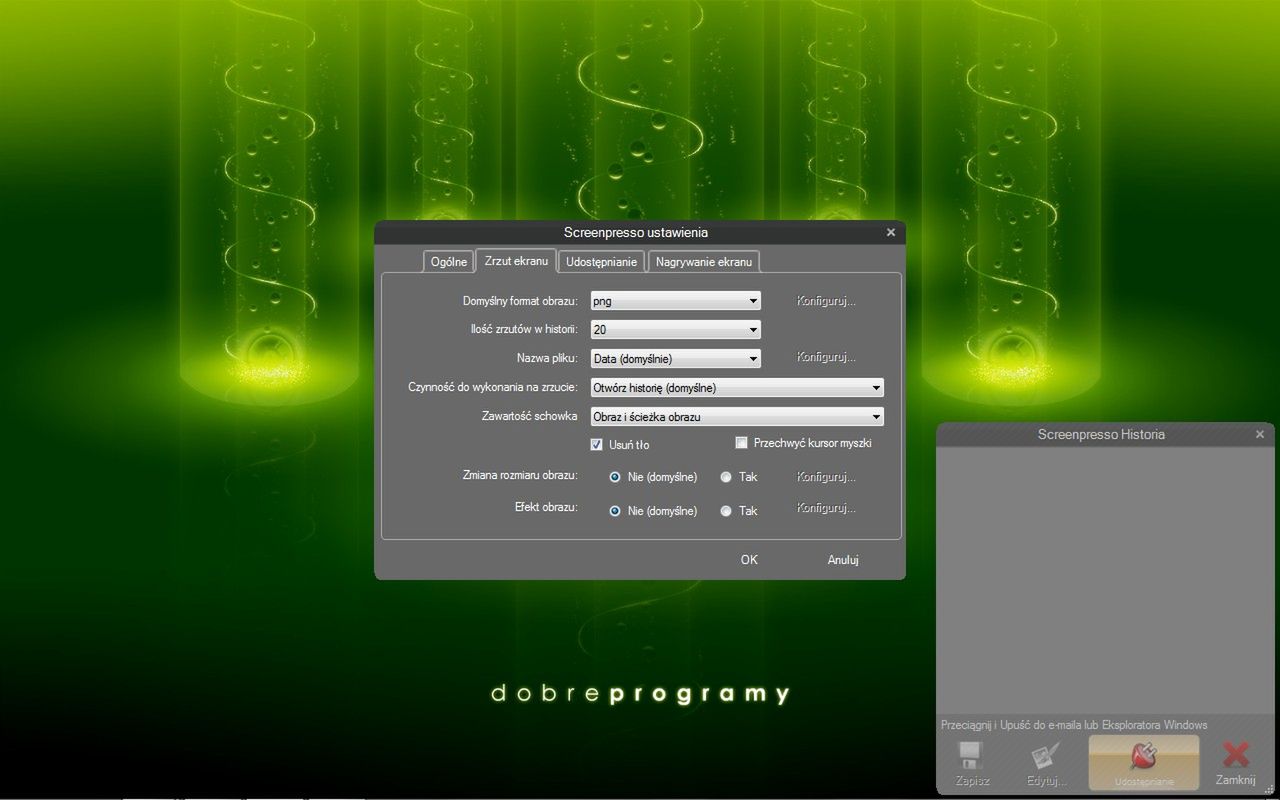1280x800 pixels.
Task: Click the Edytuj edit icon in Historia
Action: click(1046, 764)
